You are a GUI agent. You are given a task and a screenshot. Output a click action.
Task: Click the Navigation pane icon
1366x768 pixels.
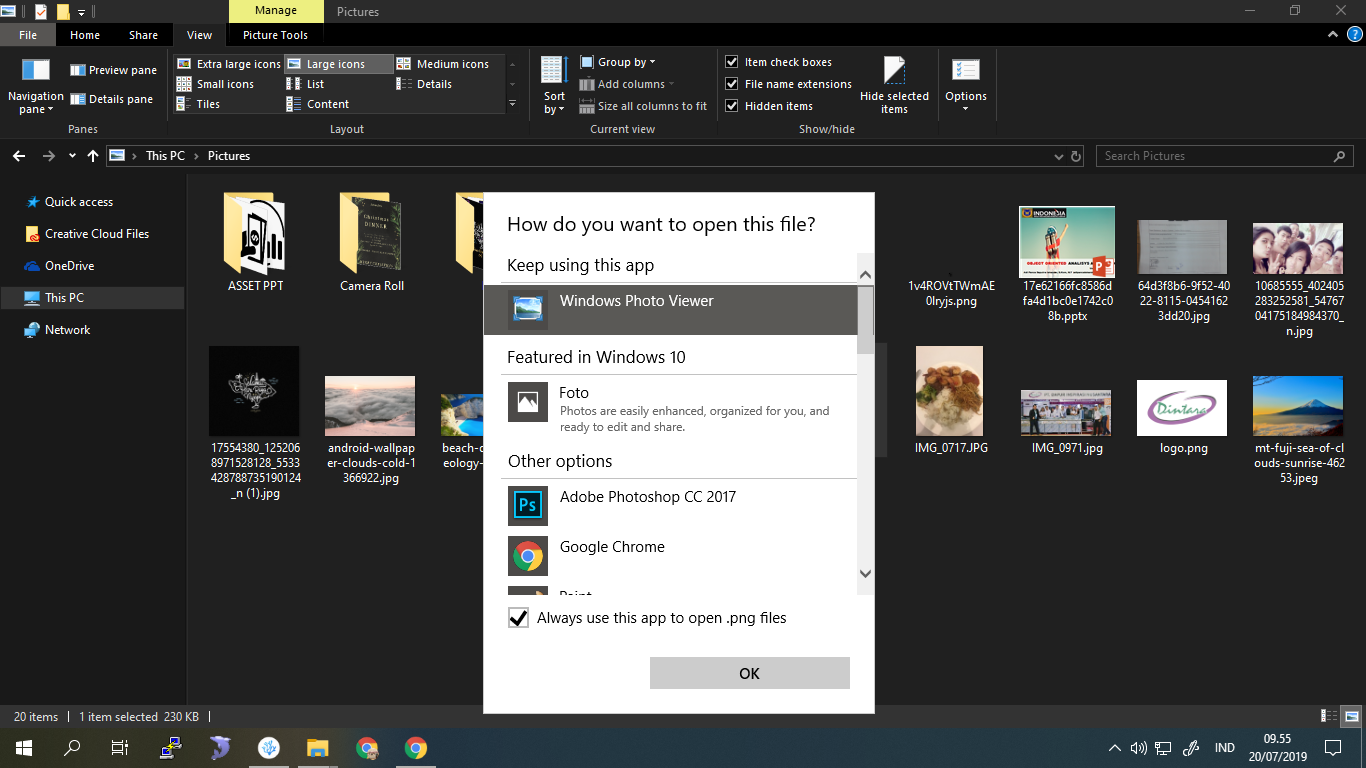pyautogui.click(x=36, y=71)
